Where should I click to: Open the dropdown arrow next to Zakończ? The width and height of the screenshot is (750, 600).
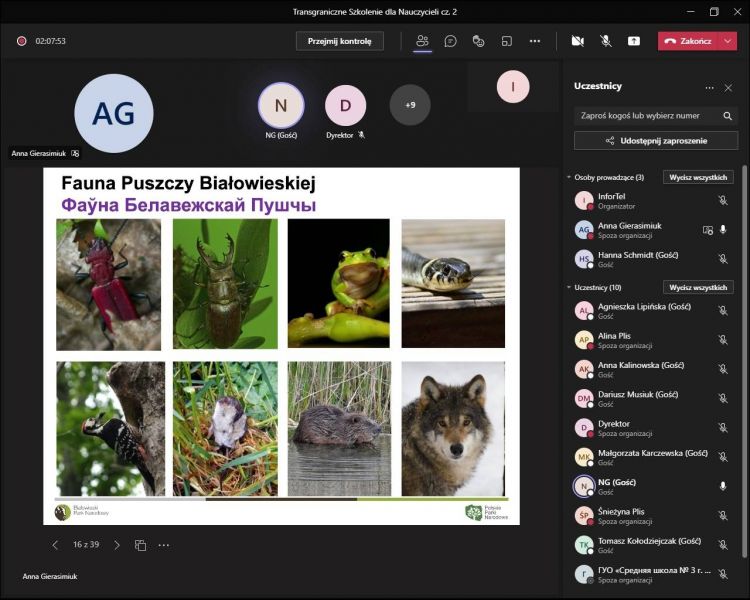coord(728,41)
